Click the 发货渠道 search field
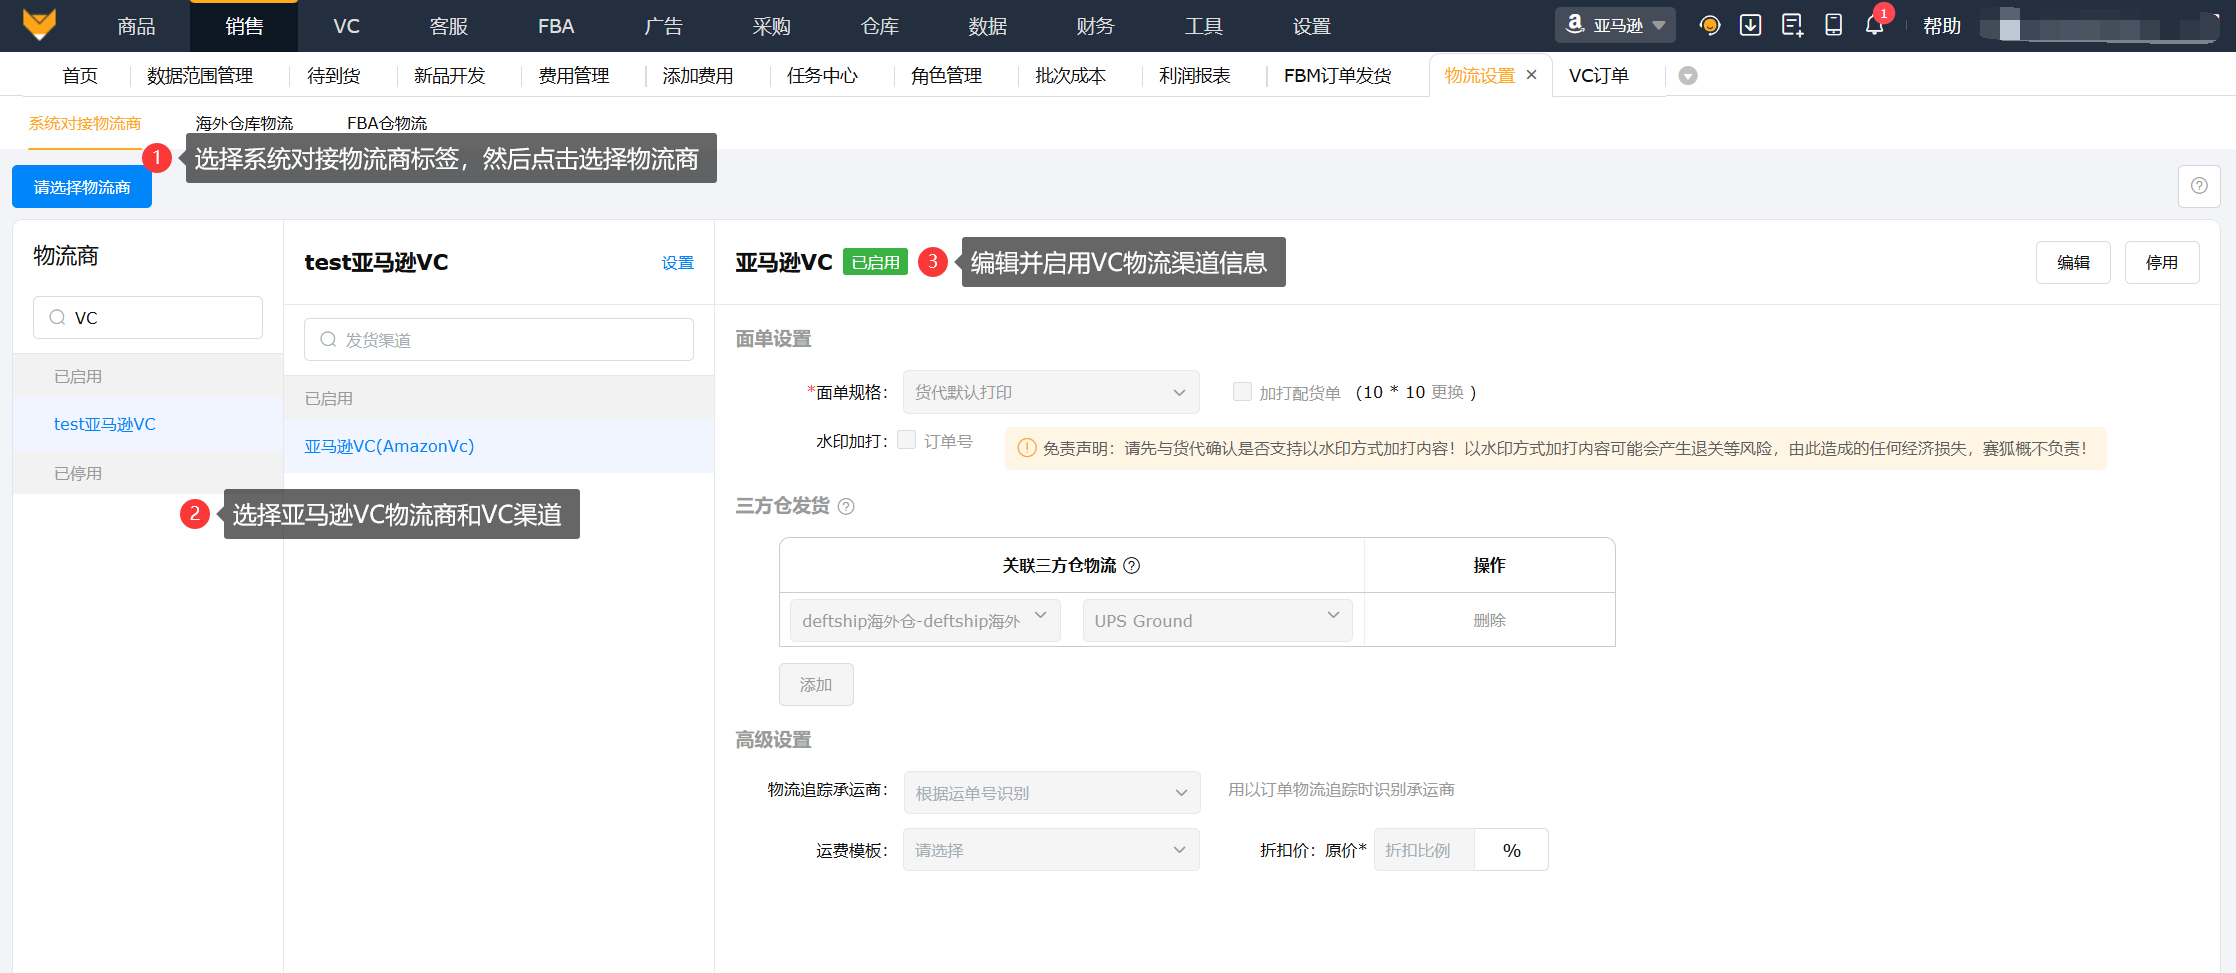Image resolution: width=2236 pixels, height=973 pixels. point(499,340)
